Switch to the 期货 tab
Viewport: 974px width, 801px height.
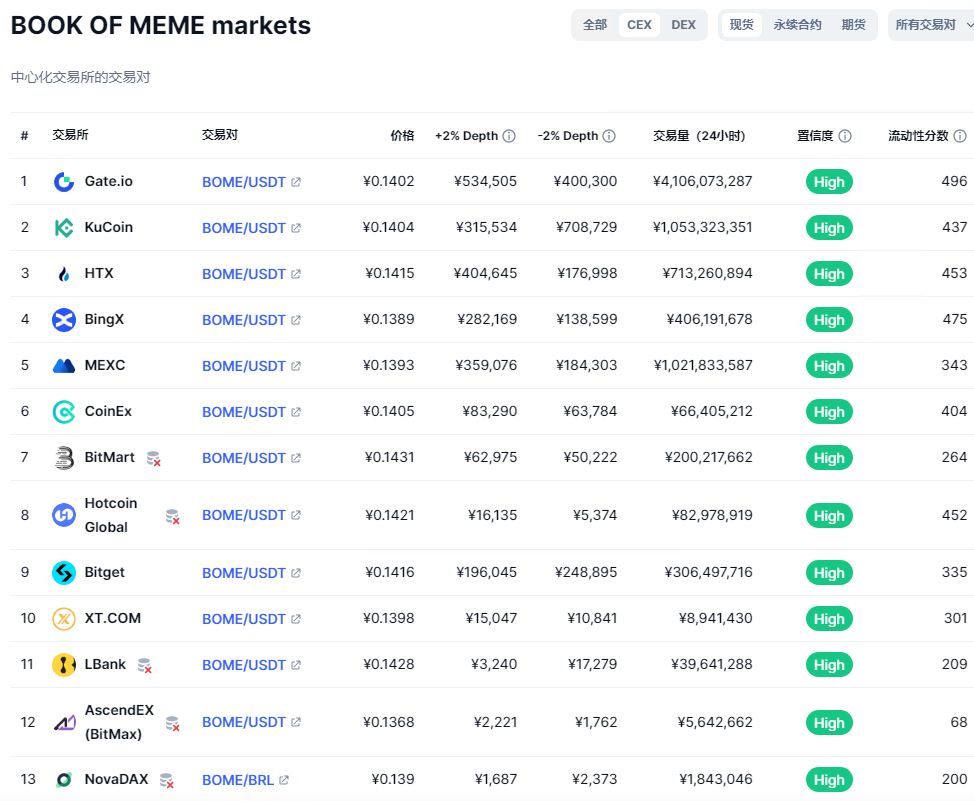coord(853,25)
